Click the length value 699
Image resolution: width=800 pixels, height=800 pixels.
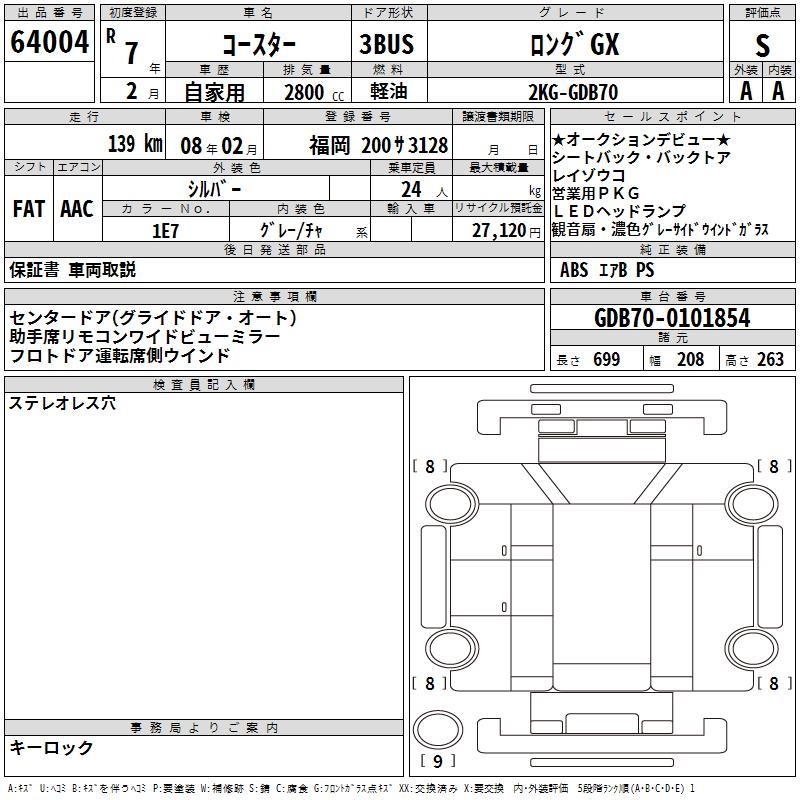point(607,360)
